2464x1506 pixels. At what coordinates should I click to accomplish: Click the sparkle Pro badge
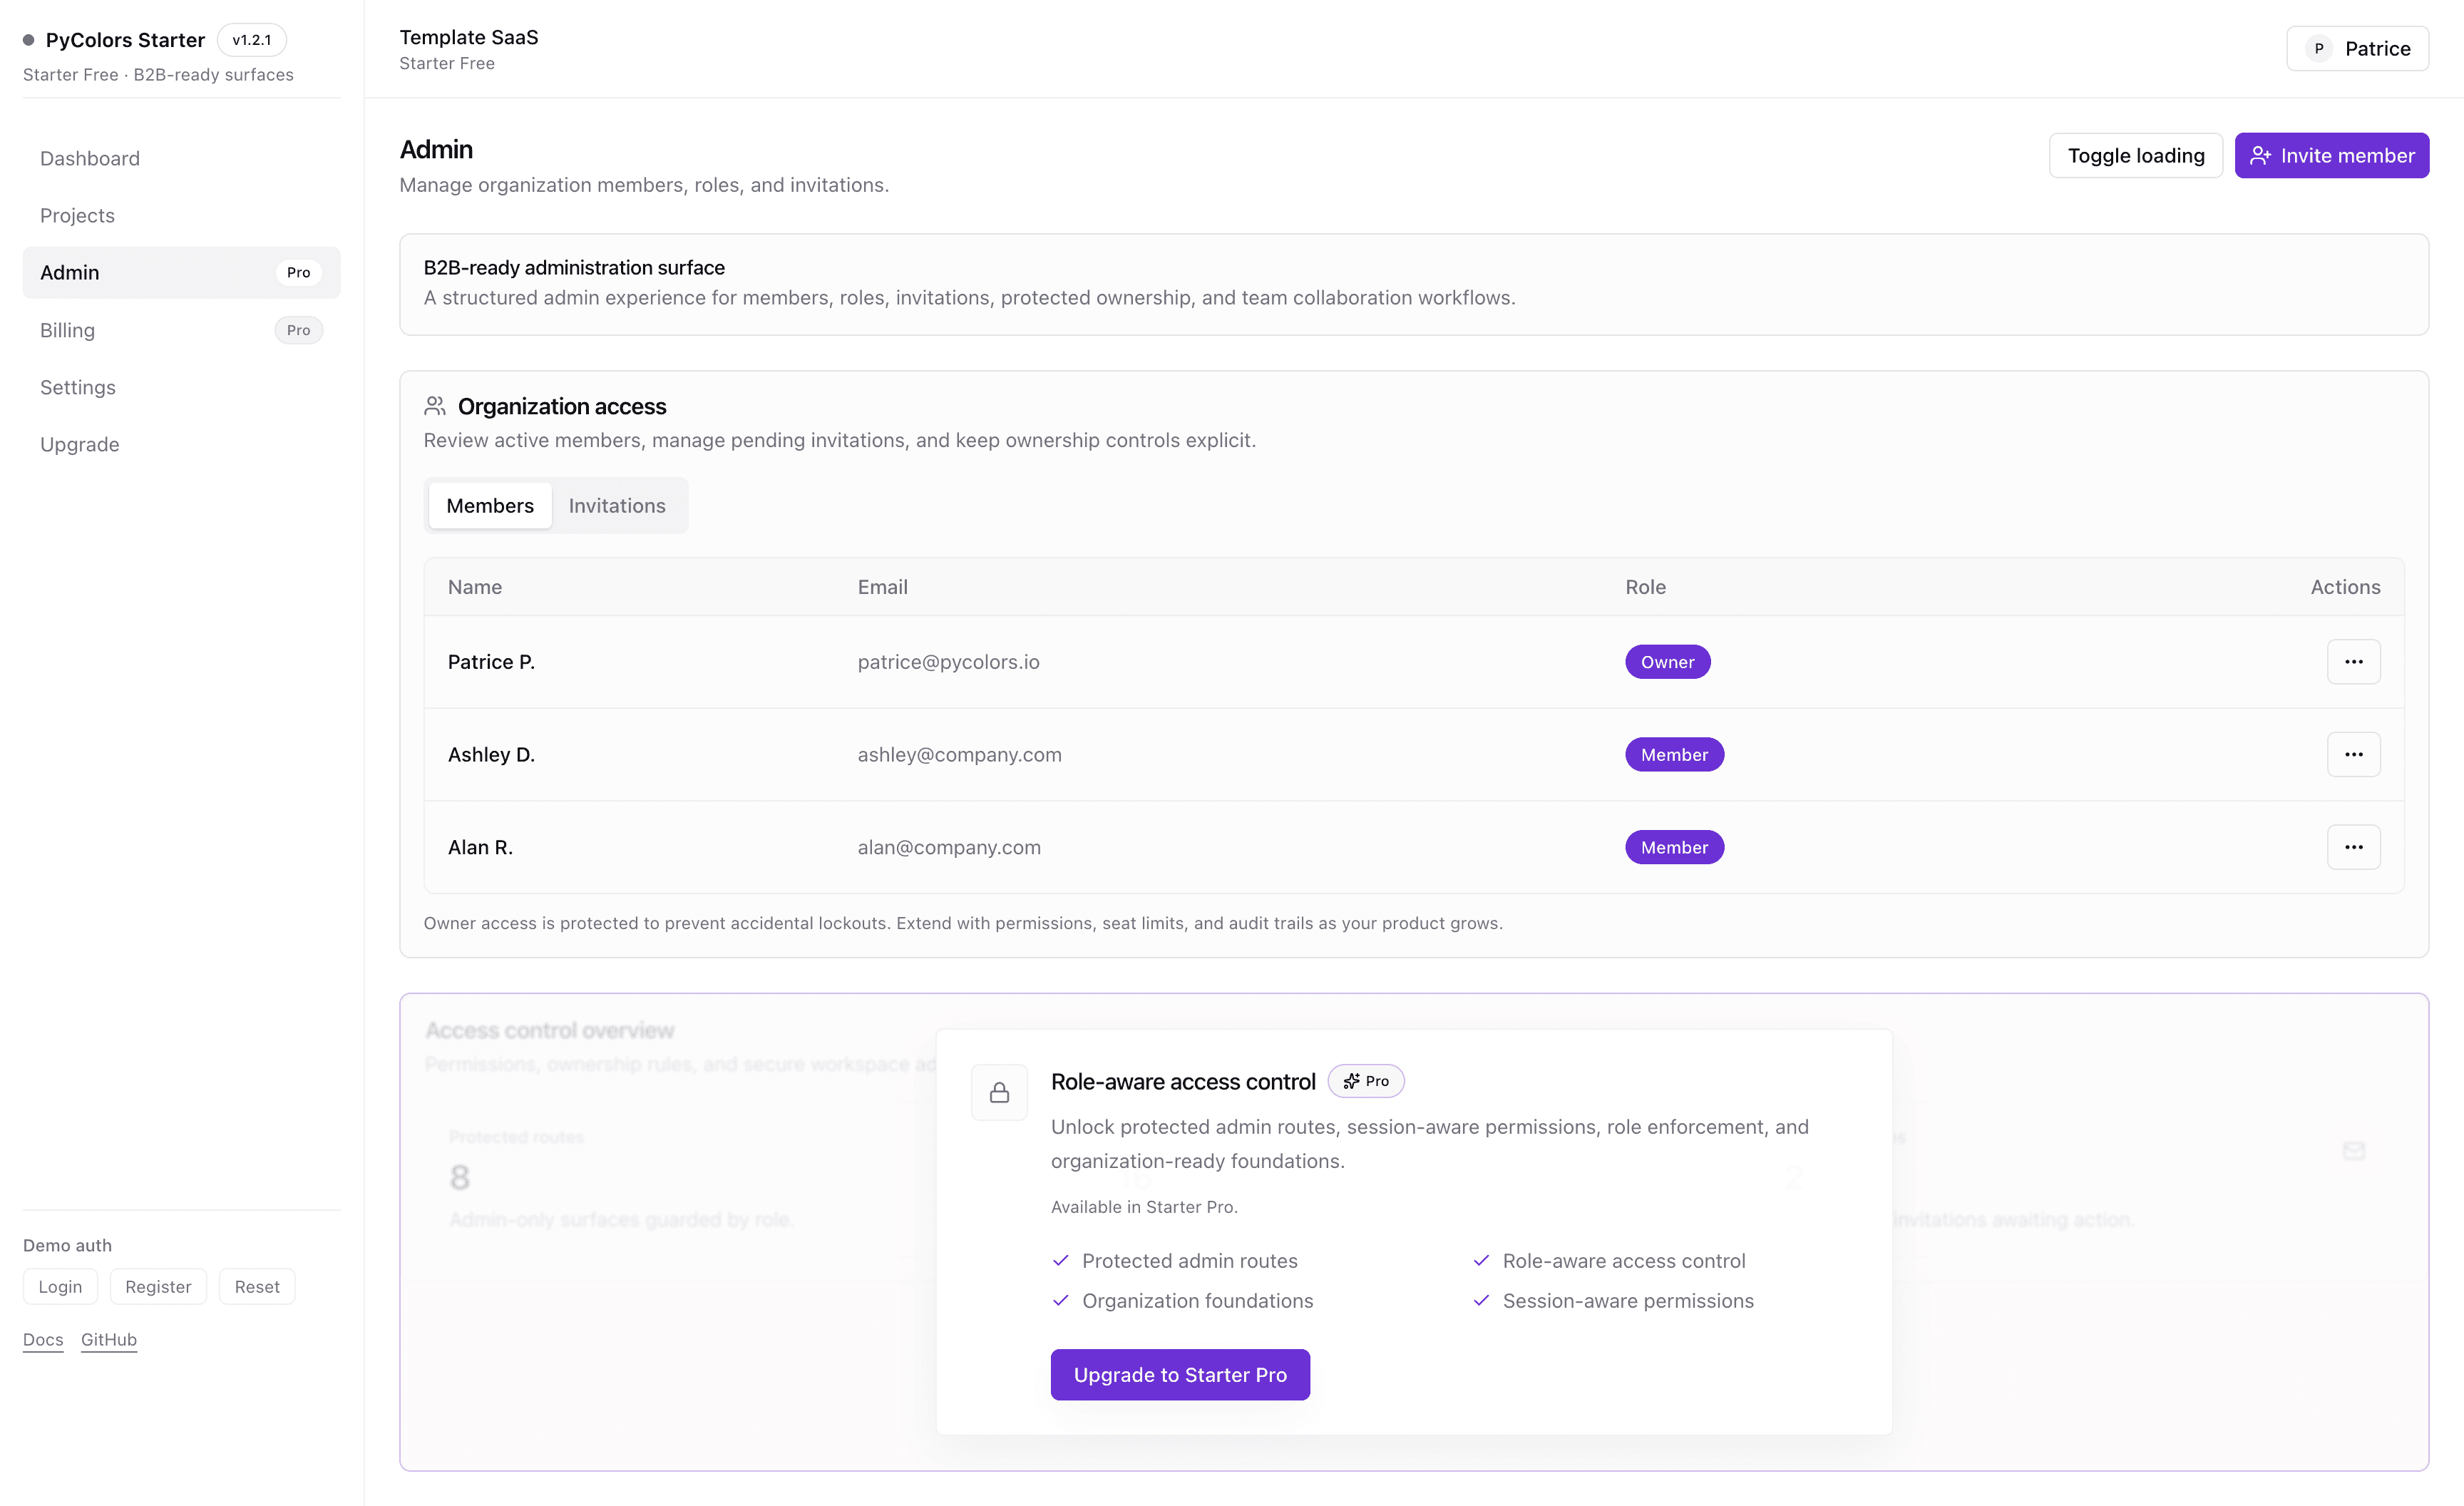click(x=1366, y=1081)
